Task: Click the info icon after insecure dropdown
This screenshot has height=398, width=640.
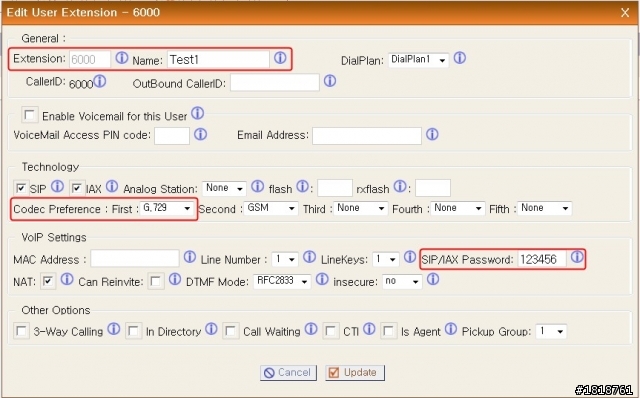Action: [x=433, y=279]
